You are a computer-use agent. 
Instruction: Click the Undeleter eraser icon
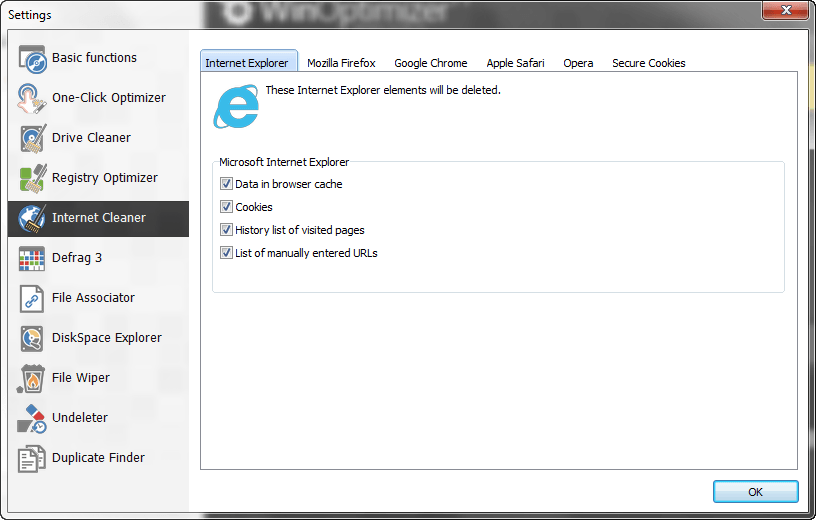pos(32,419)
